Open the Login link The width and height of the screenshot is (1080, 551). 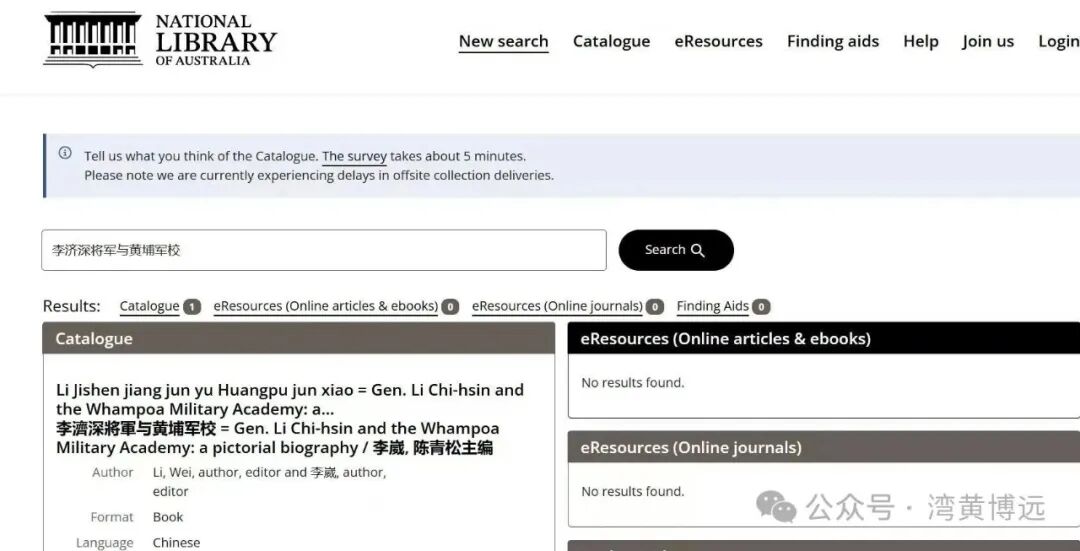1059,41
